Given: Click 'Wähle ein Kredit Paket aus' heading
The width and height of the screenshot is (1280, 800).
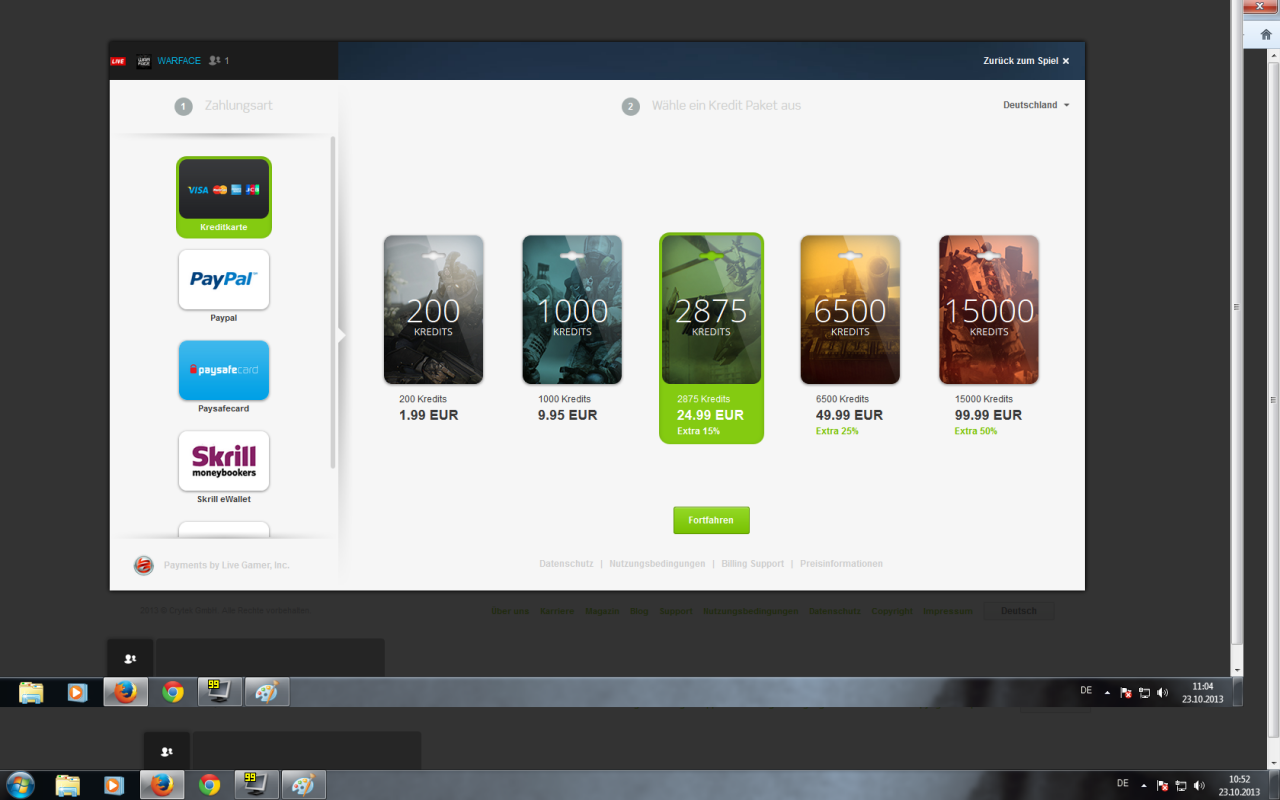Looking at the screenshot, I should pyautogui.click(x=726, y=105).
